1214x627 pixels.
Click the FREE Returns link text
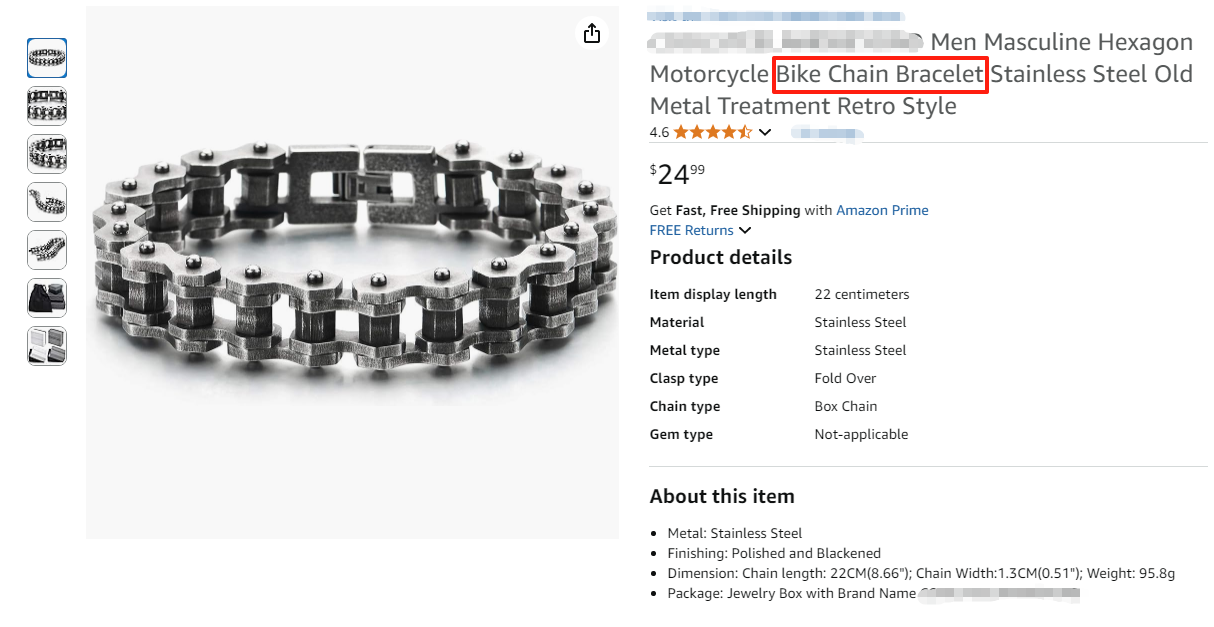pos(691,230)
